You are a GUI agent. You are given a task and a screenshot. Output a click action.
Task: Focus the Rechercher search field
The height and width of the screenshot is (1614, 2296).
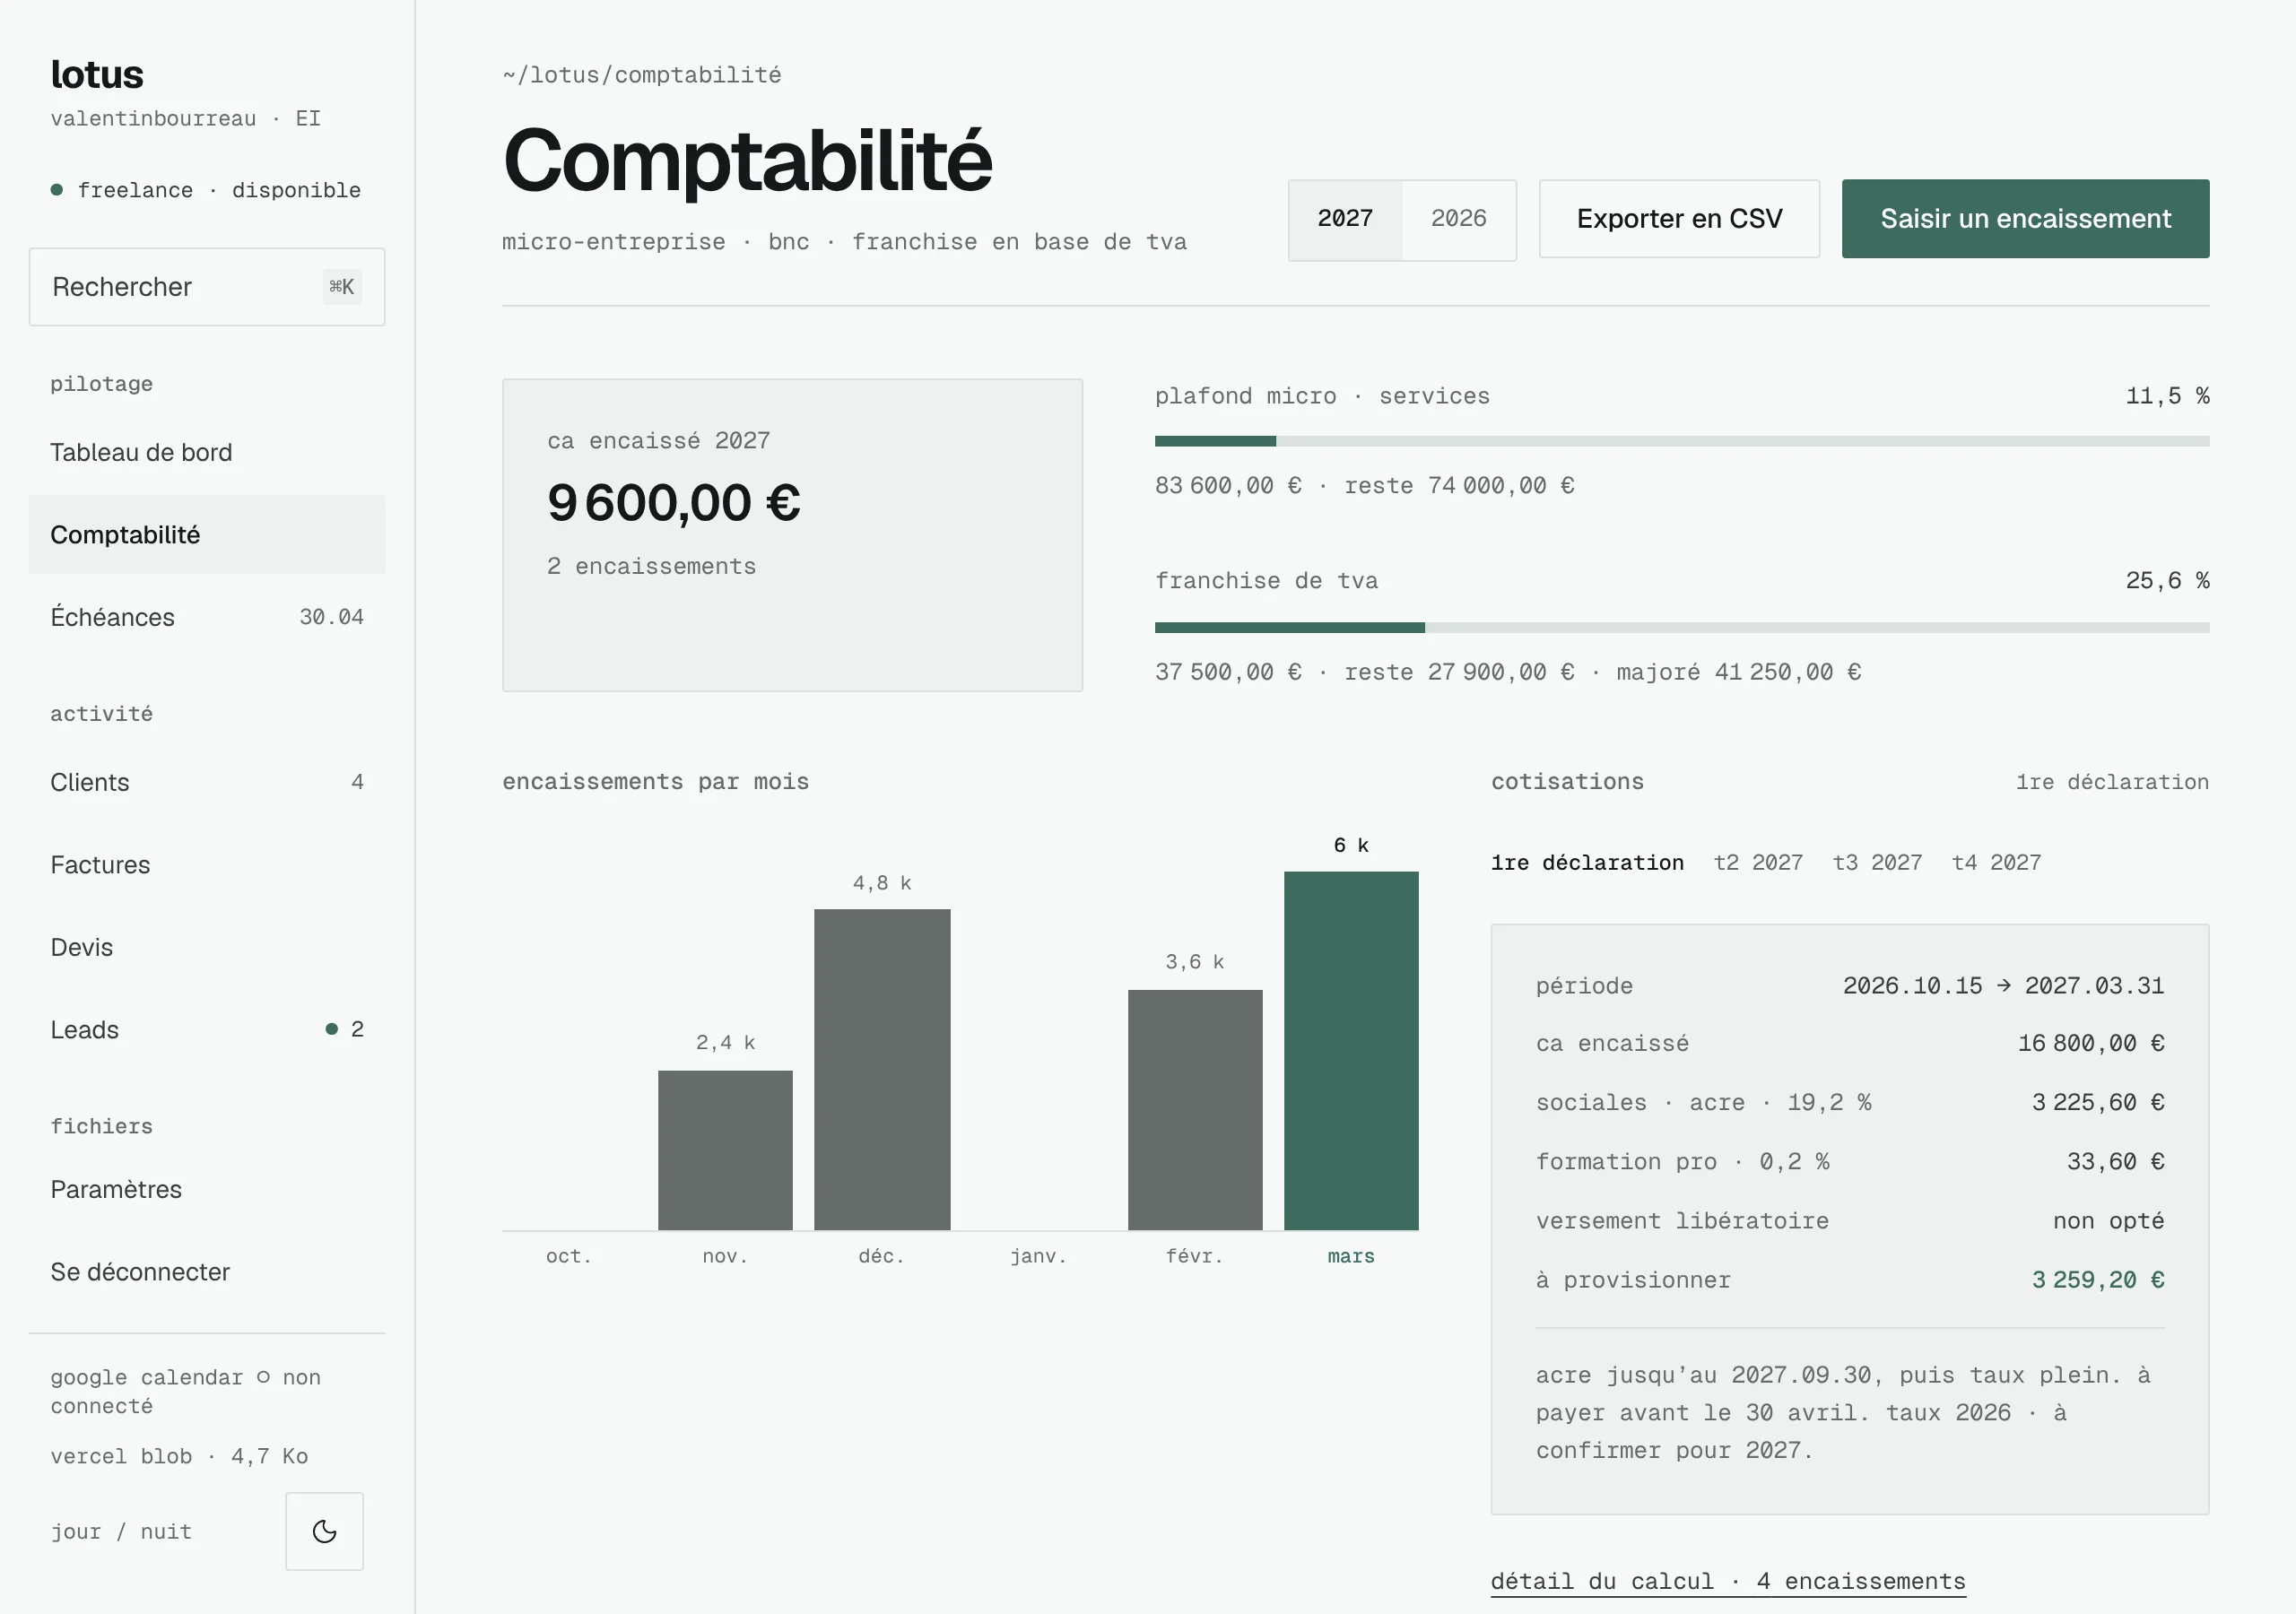(x=207, y=287)
